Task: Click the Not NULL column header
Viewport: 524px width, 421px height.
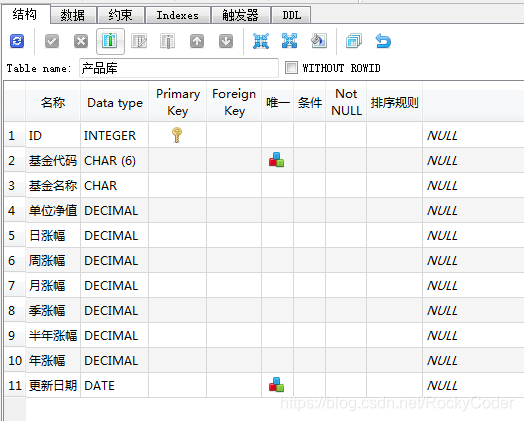Action: (346, 102)
